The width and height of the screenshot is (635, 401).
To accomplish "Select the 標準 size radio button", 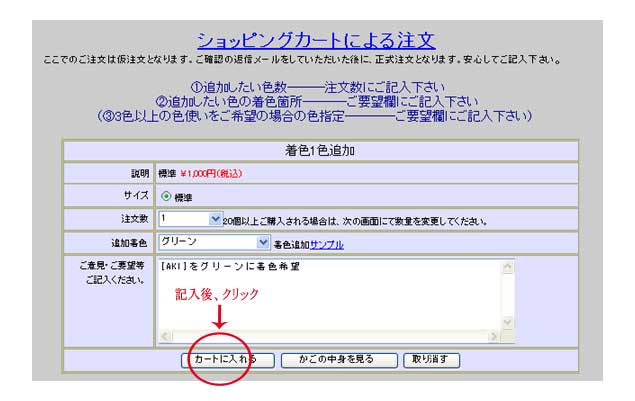I will point(166,196).
